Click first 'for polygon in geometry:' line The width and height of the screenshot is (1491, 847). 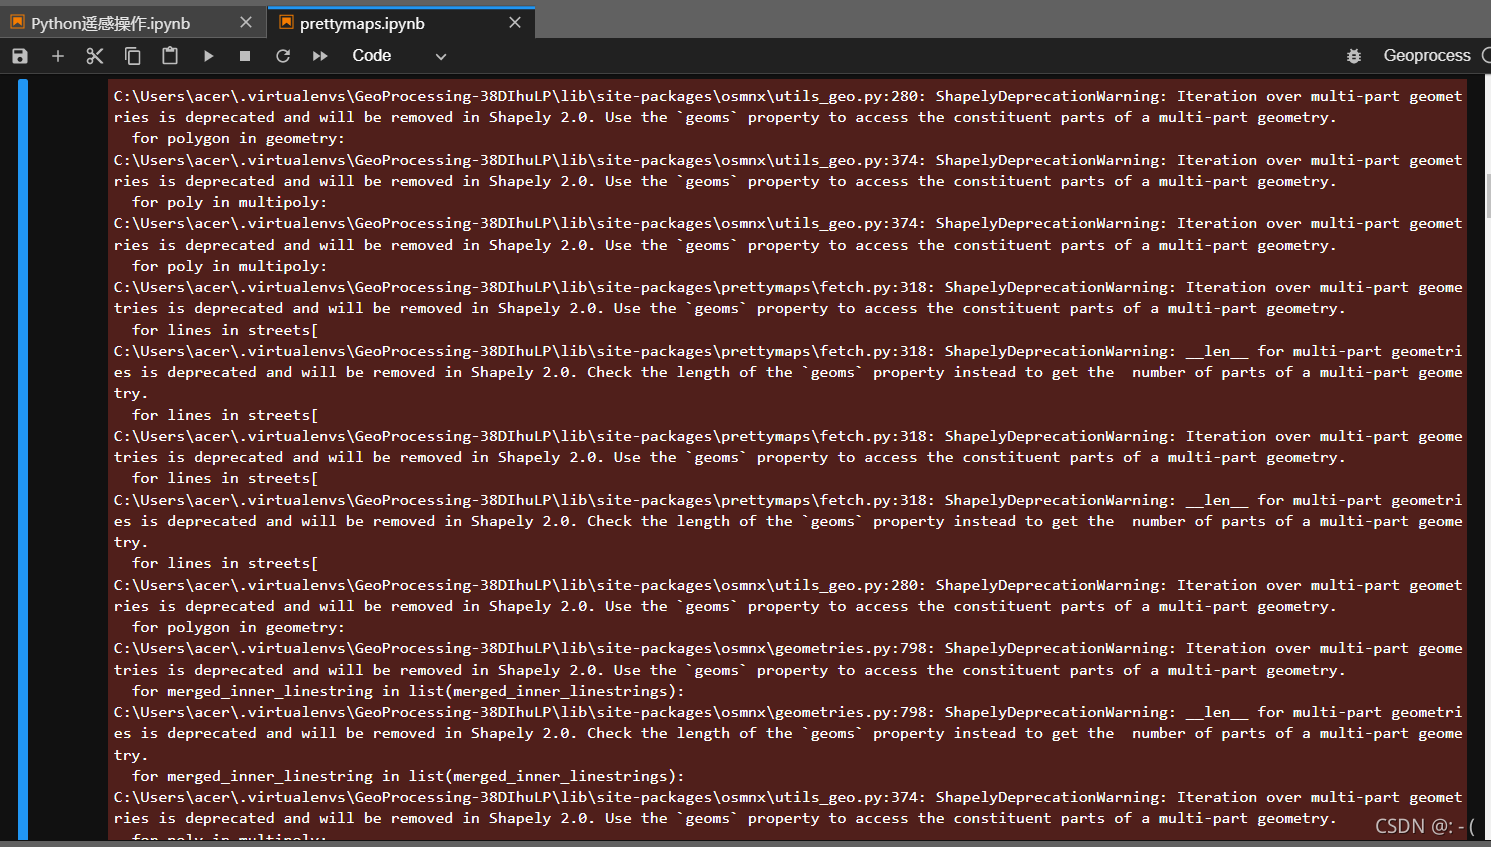pos(238,138)
